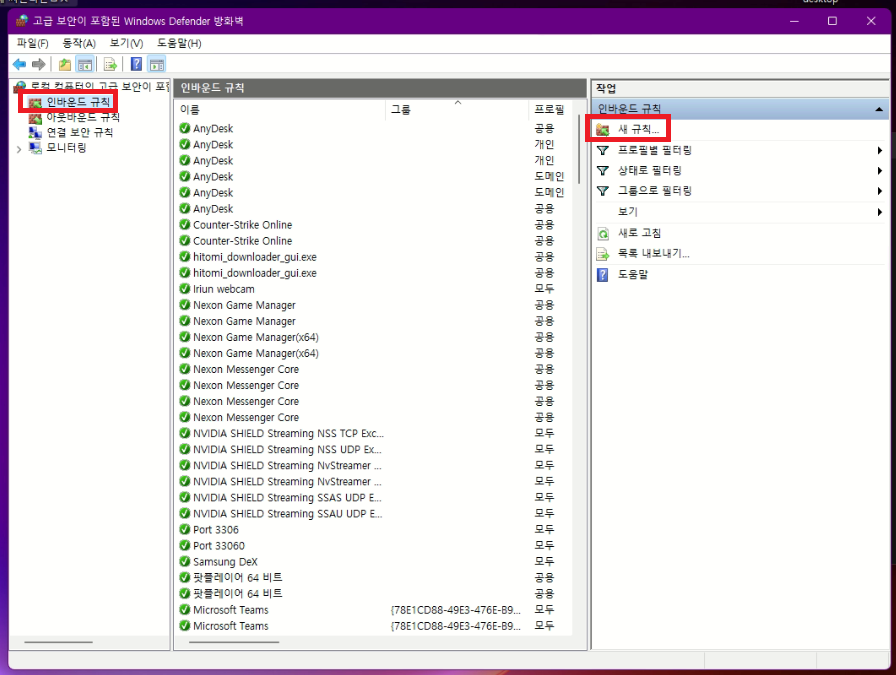Click green check icon of Iriun webcam

pos(185,289)
